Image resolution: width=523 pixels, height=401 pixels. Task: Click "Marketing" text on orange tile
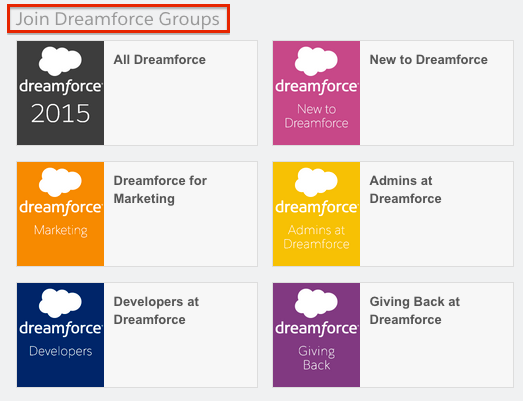(60, 231)
